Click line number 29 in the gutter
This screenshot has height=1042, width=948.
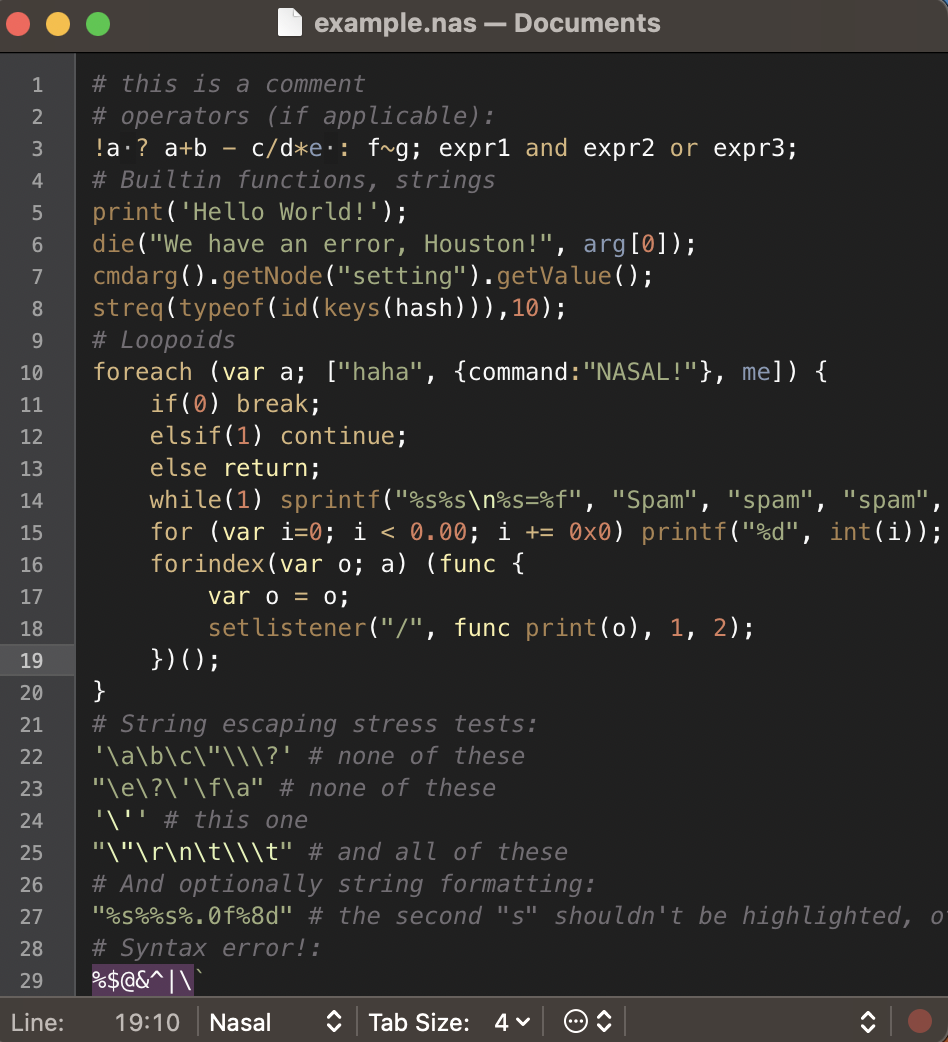(x=31, y=981)
